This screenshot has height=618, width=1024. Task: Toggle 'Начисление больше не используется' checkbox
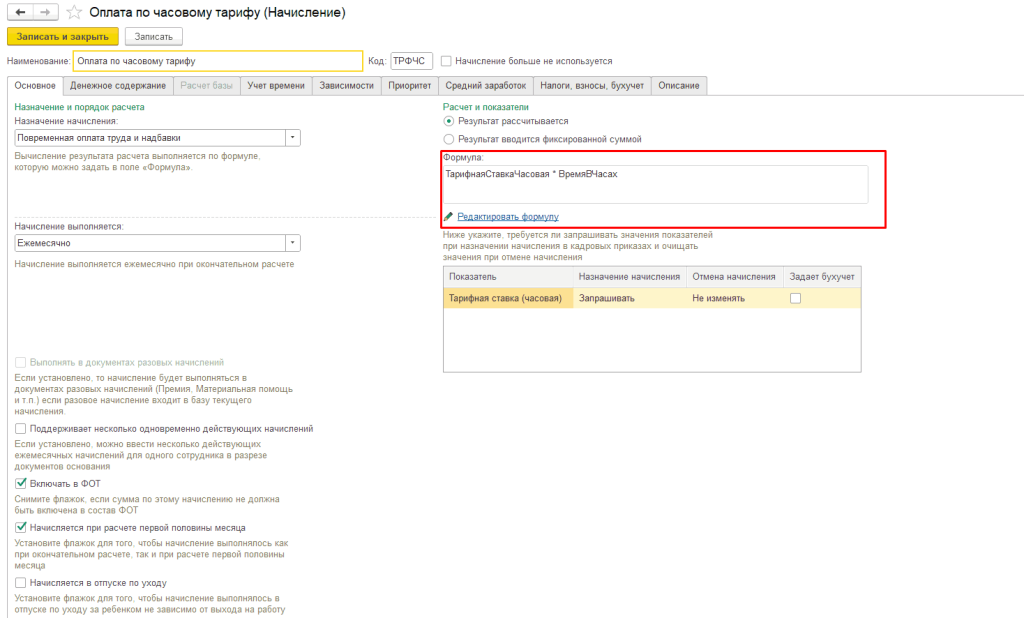[447, 61]
